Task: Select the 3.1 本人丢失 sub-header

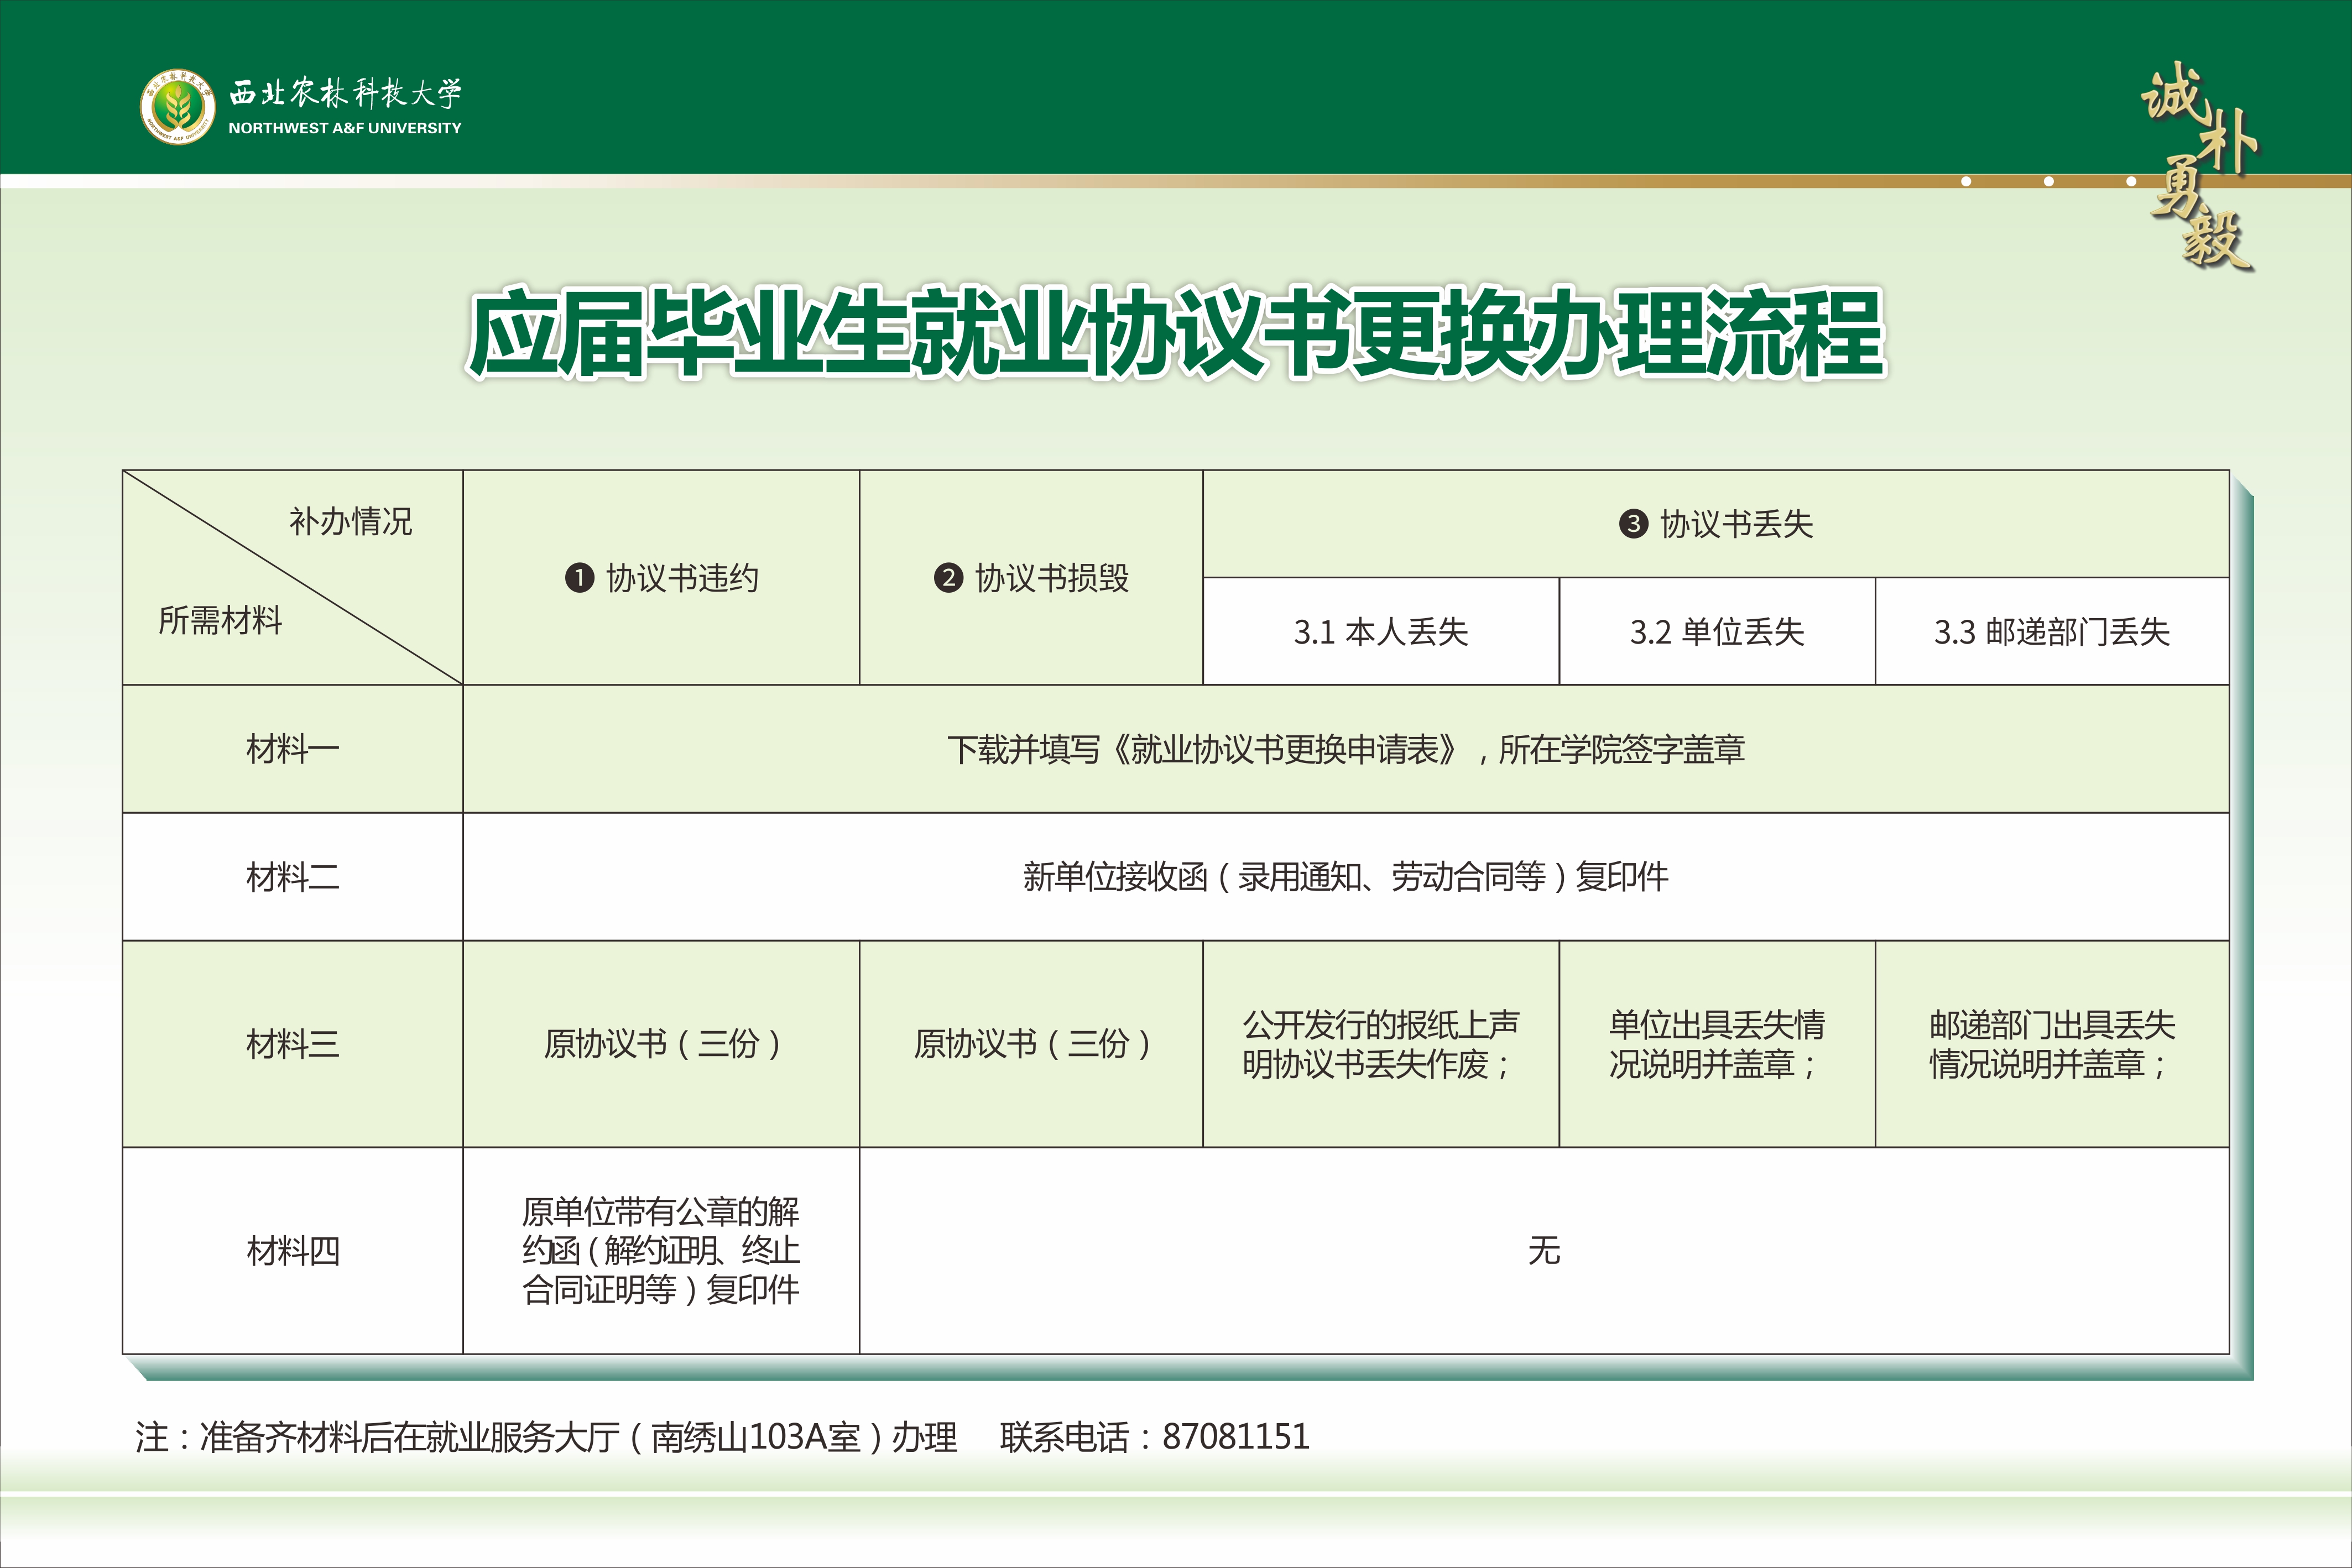Action: [x=1380, y=632]
